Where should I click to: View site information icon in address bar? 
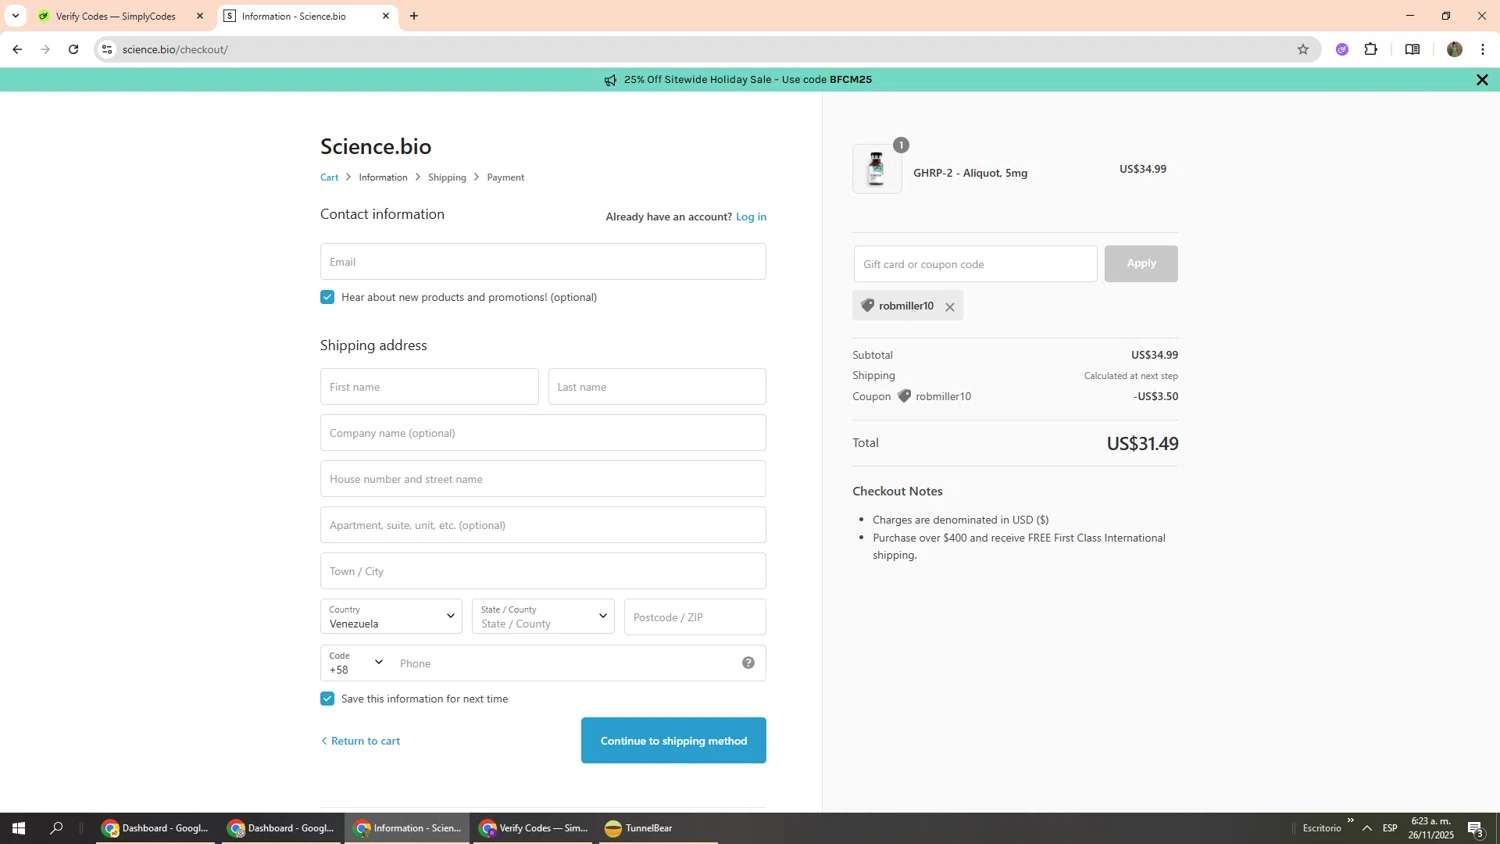(x=107, y=49)
